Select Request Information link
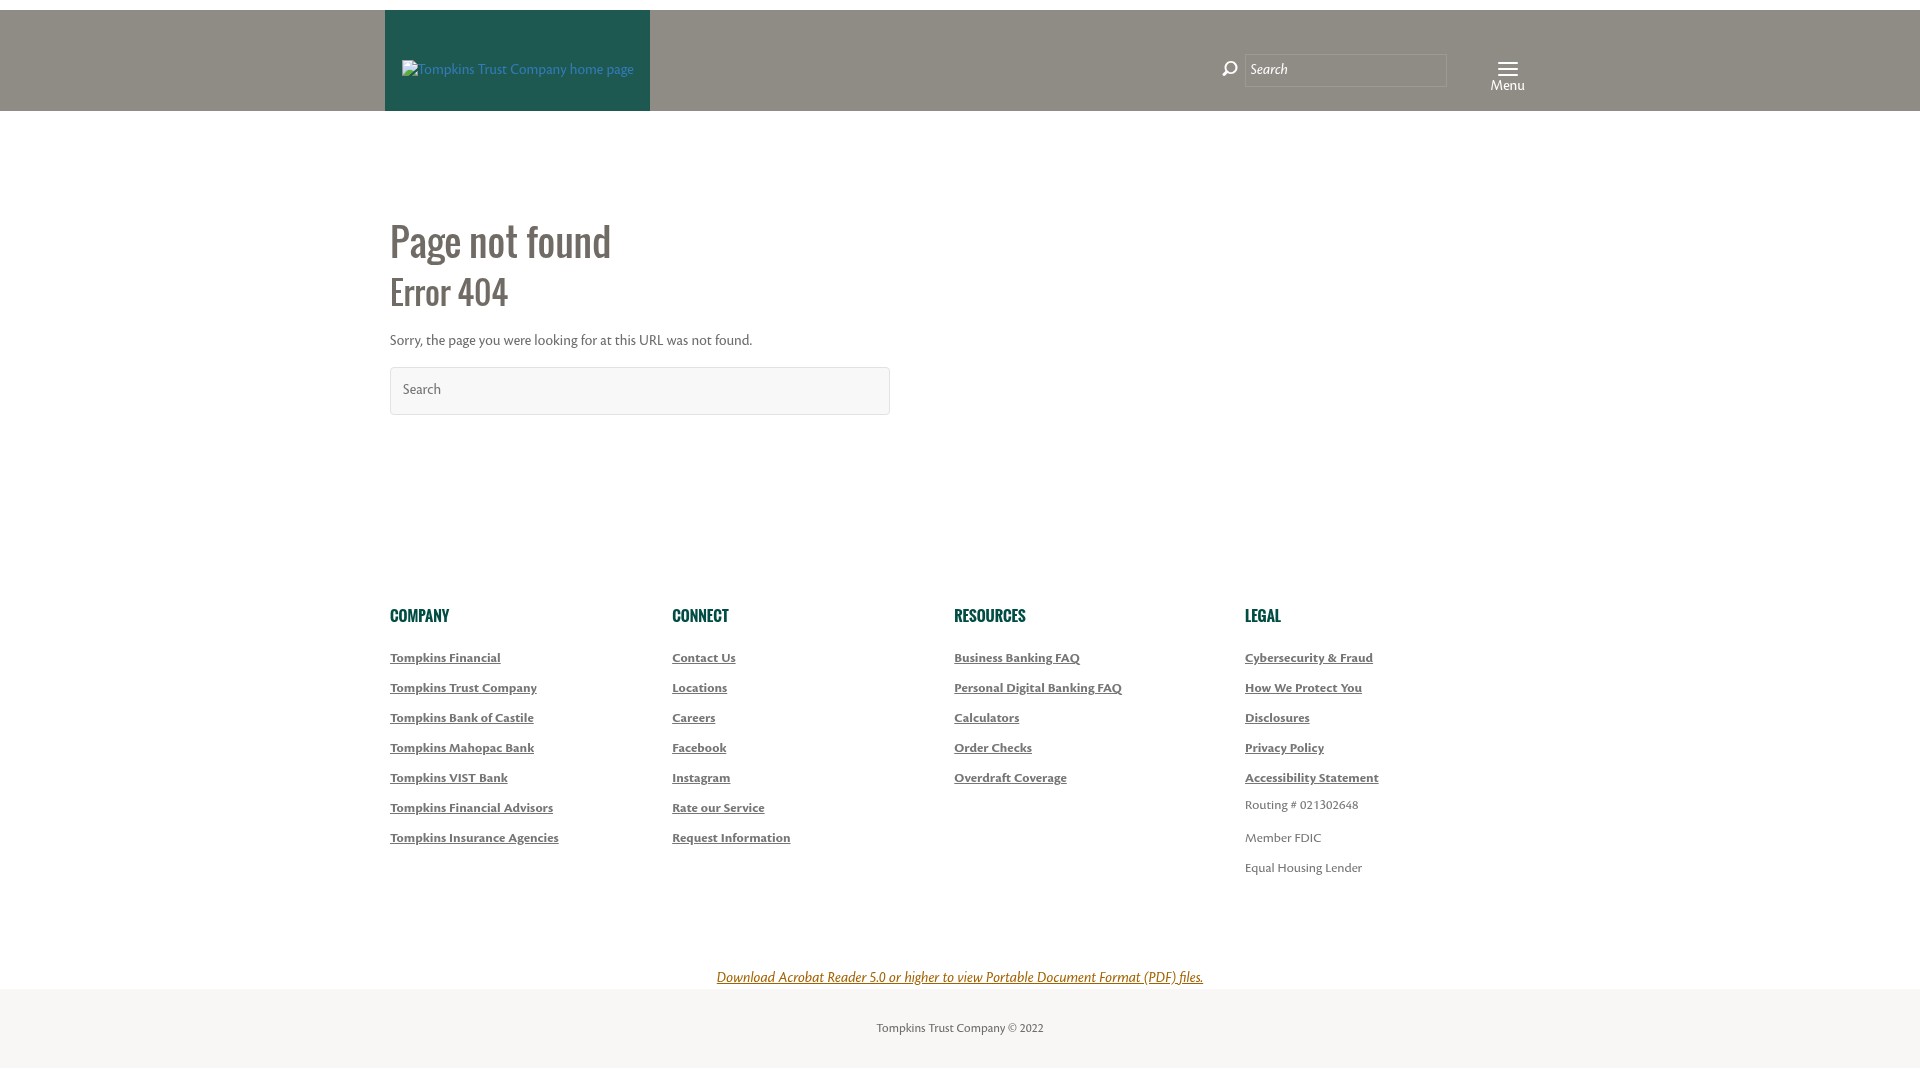Viewport: 1920px width, 1080px height. (731, 838)
